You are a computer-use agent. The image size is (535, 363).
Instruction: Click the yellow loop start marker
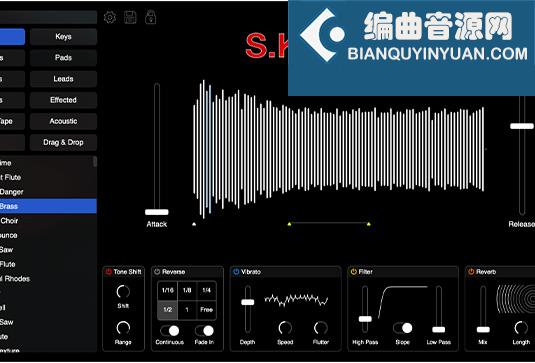click(x=289, y=224)
